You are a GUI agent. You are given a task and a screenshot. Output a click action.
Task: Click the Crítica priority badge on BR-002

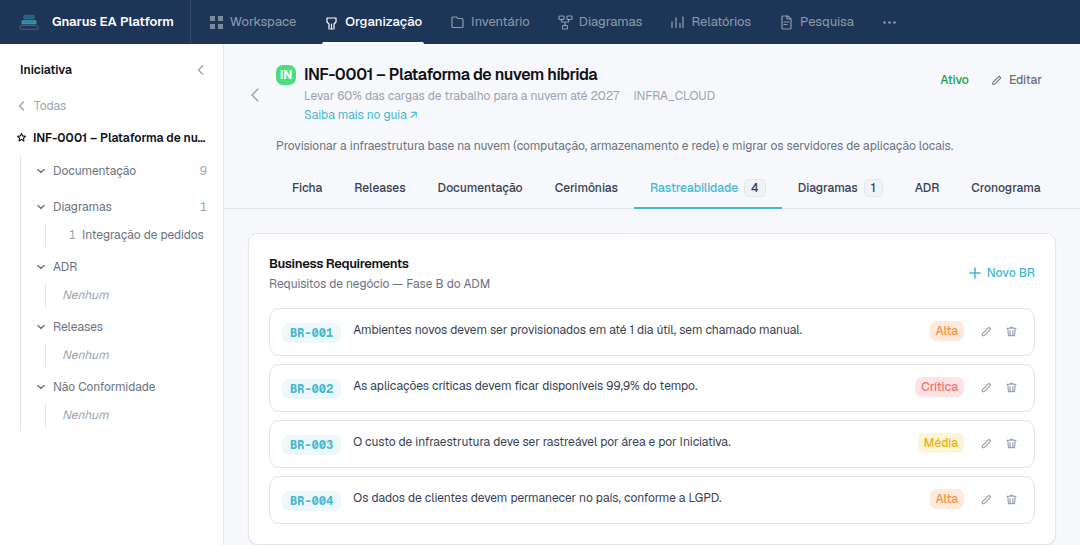pos(939,387)
